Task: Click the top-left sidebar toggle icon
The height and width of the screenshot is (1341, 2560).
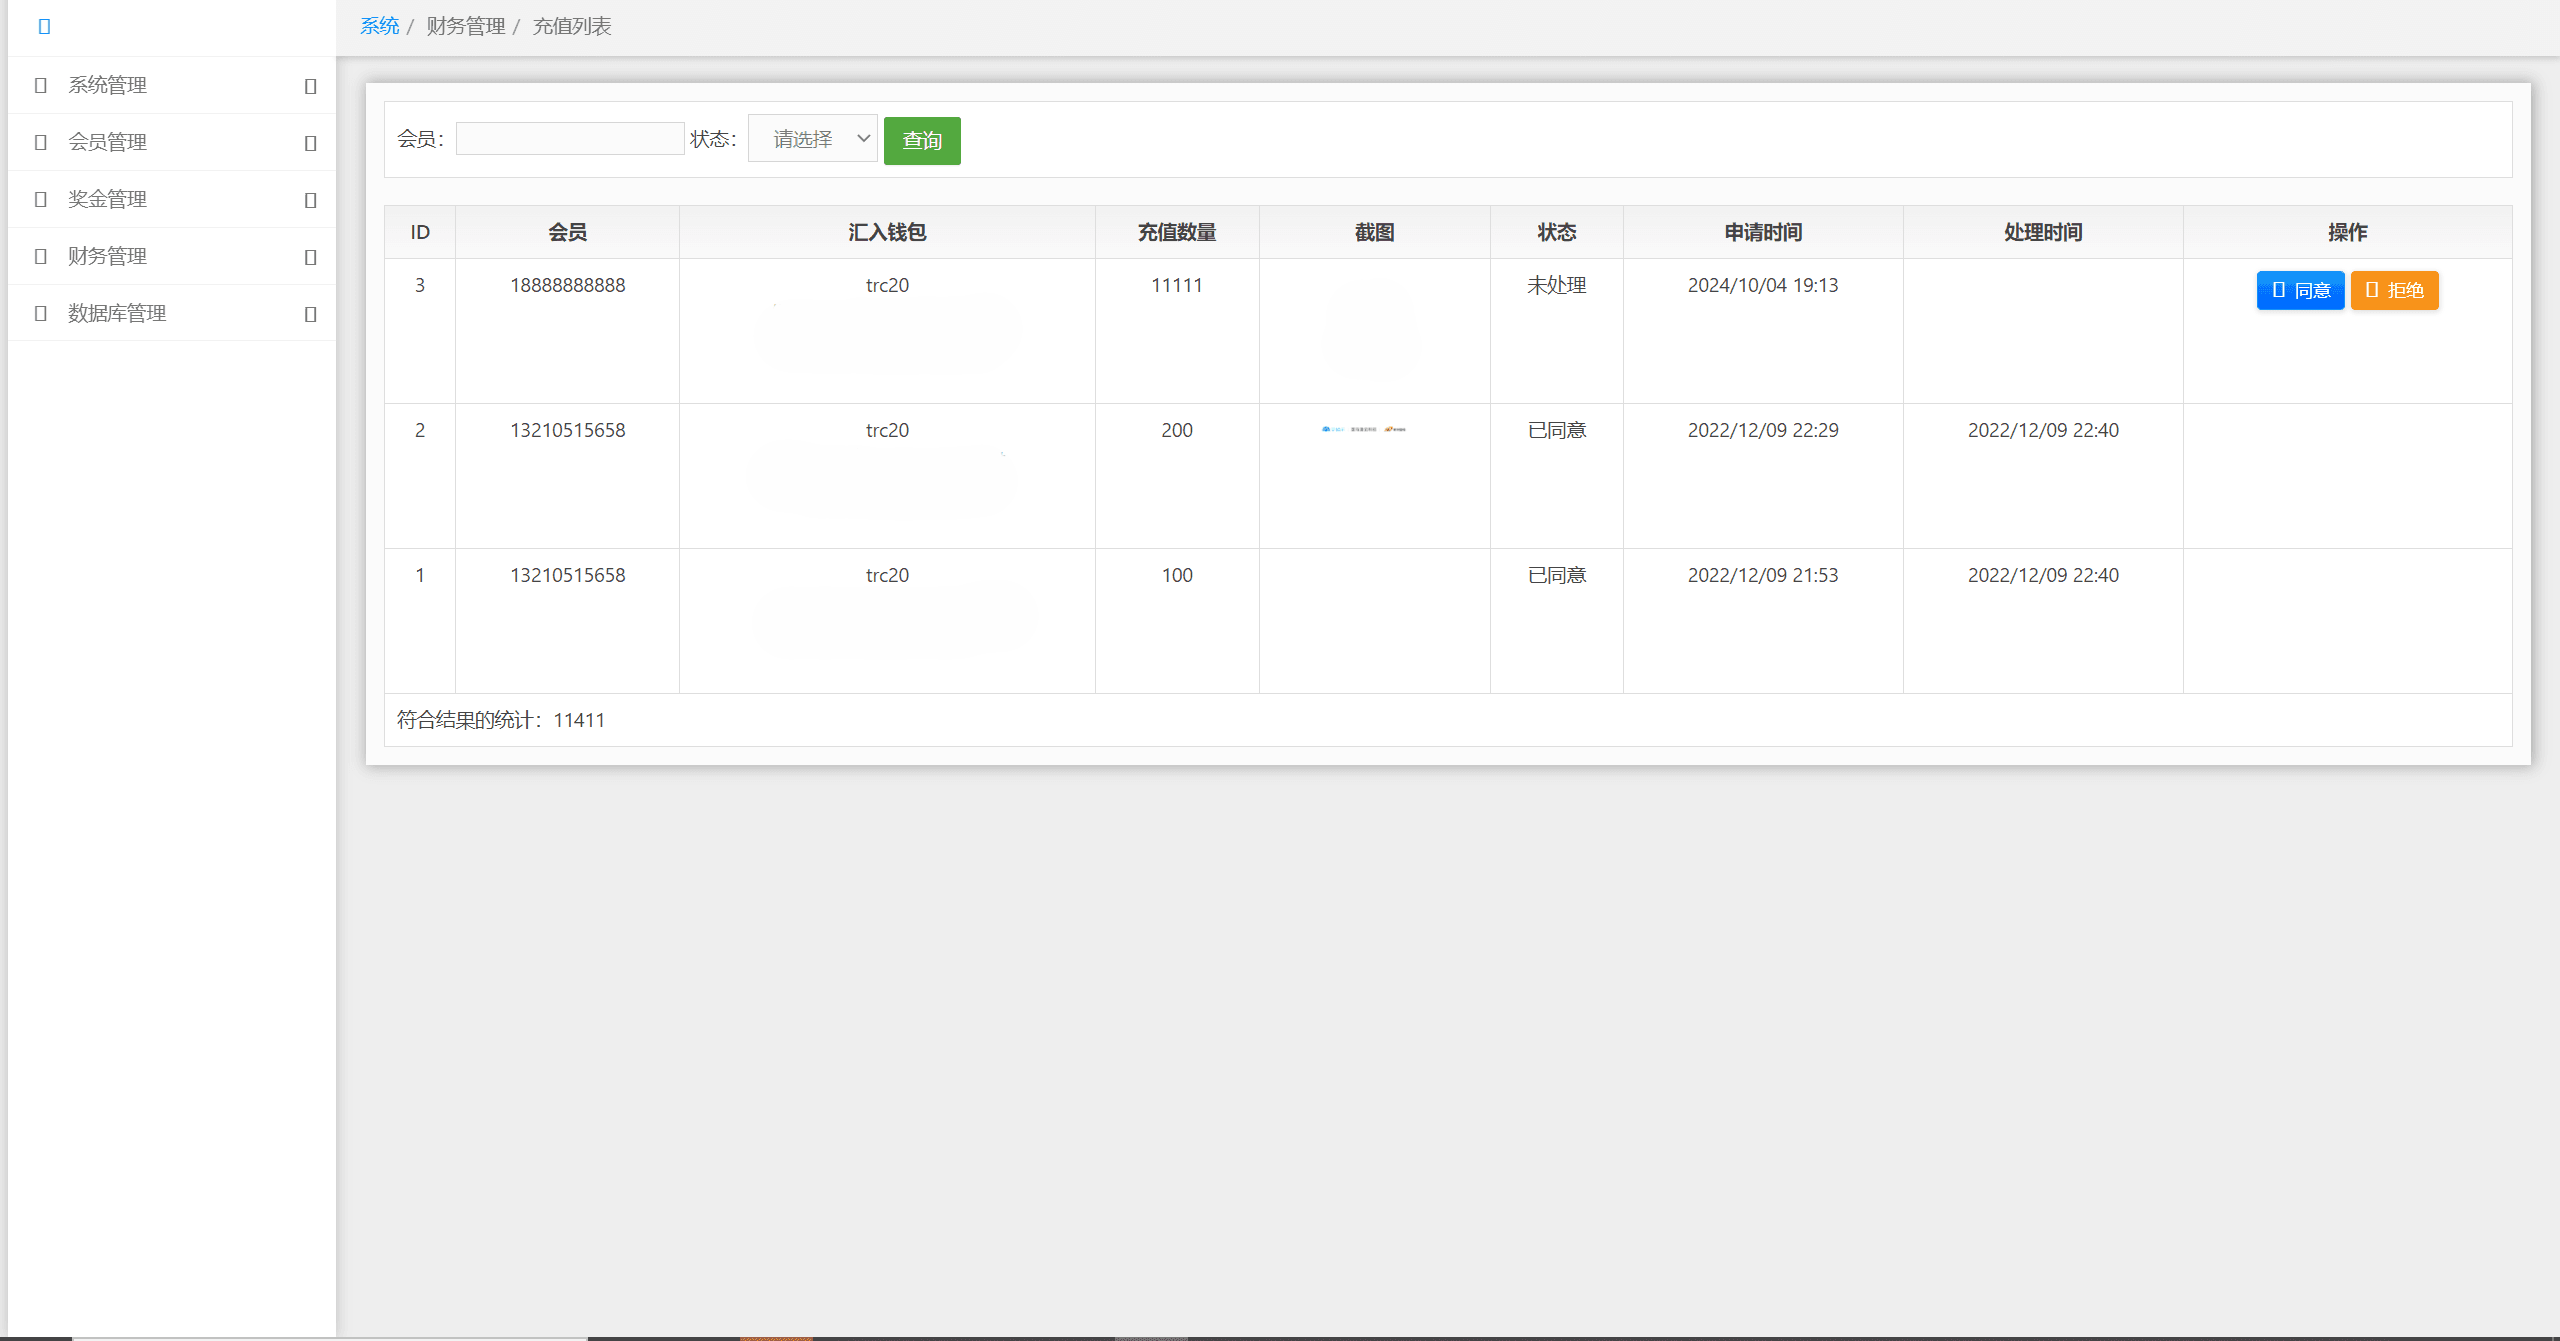Action: (x=44, y=27)
